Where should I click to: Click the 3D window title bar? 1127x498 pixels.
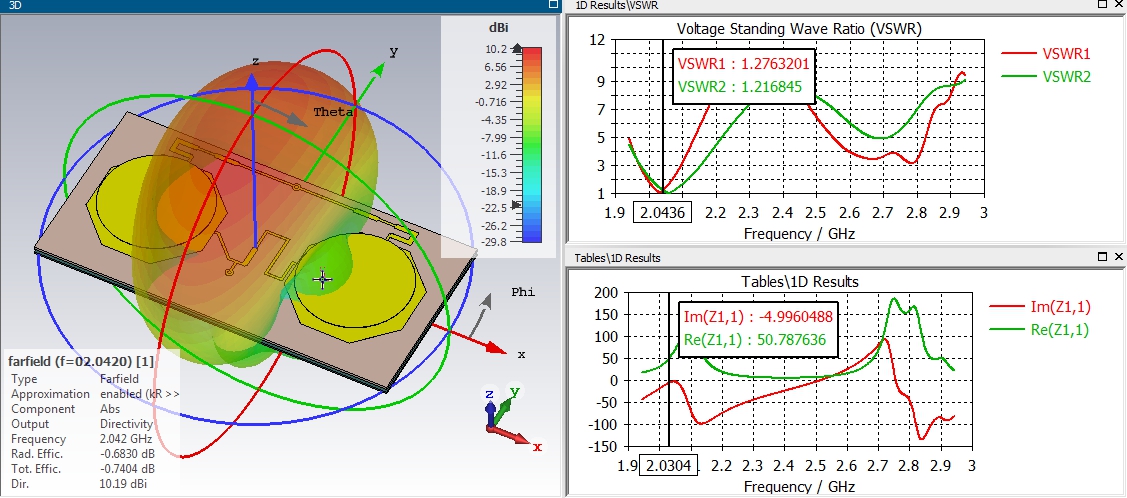[x=280, y=5]
